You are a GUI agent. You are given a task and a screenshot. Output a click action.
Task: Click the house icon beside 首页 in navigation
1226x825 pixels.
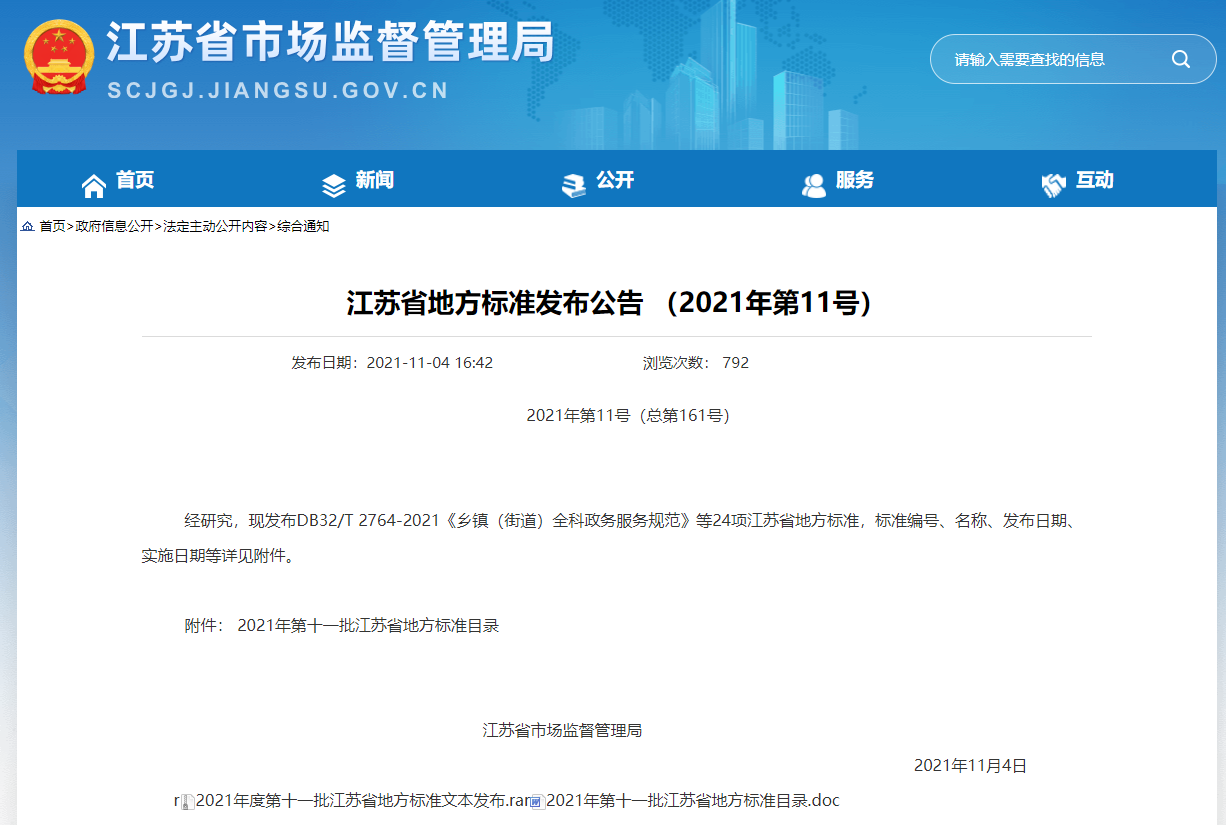(94, 185)
